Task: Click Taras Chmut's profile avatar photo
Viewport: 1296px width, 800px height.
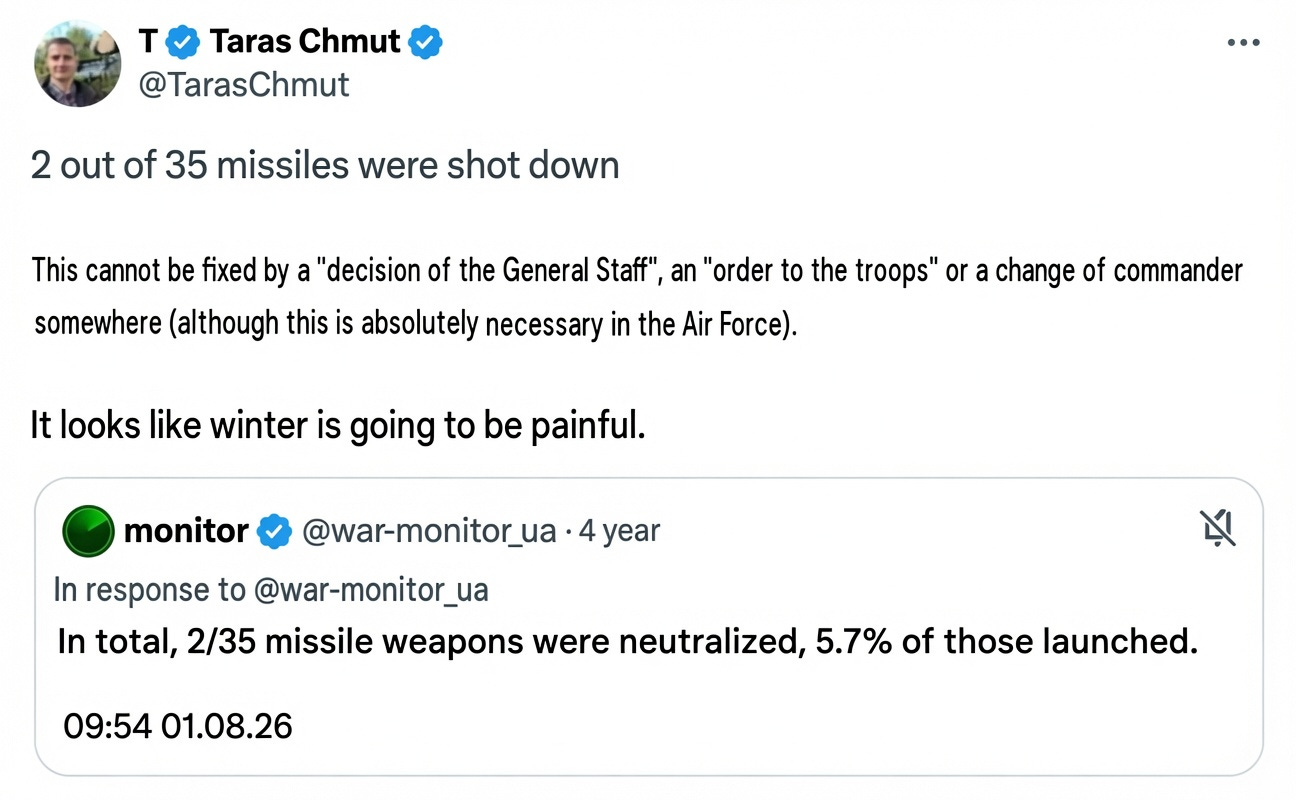Action: click(x=78, y=64)
